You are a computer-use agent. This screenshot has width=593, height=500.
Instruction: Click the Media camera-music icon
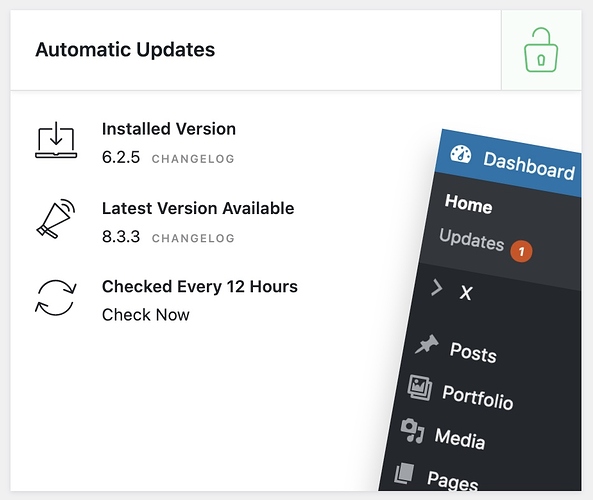[x=413, y=430]
